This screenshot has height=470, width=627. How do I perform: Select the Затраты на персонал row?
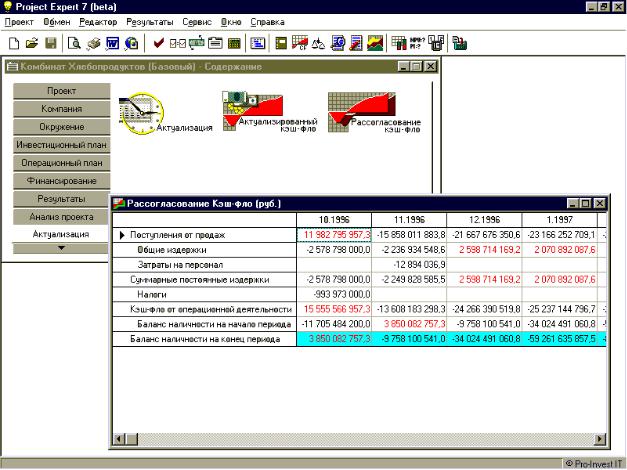[x=205, y=265]
